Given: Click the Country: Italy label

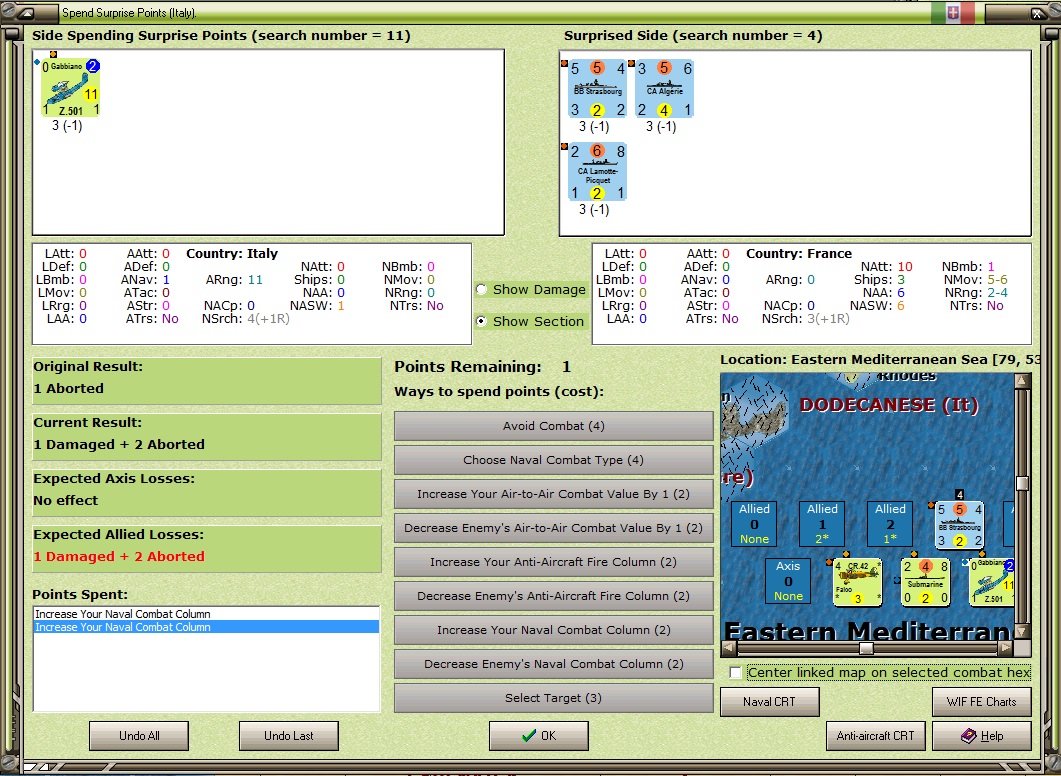Looking at the screenshot, I should click(x=232, y=254).
